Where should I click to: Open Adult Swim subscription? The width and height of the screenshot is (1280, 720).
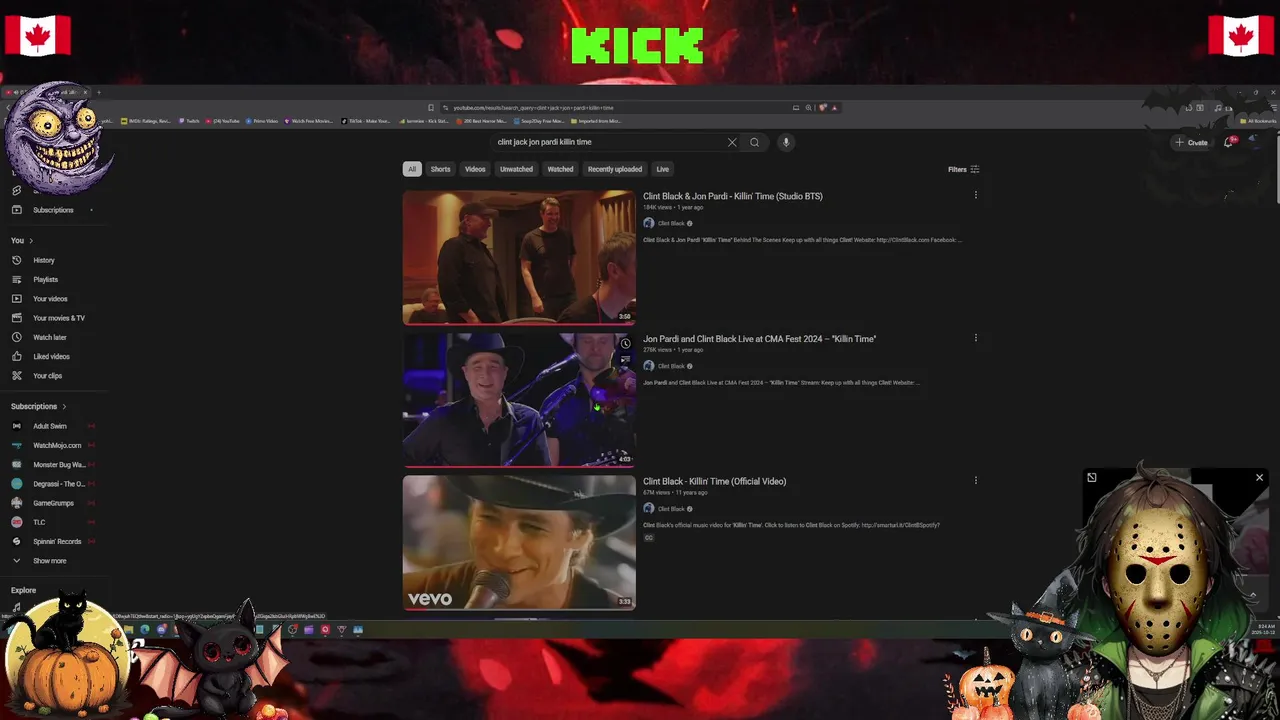[49, 426]
